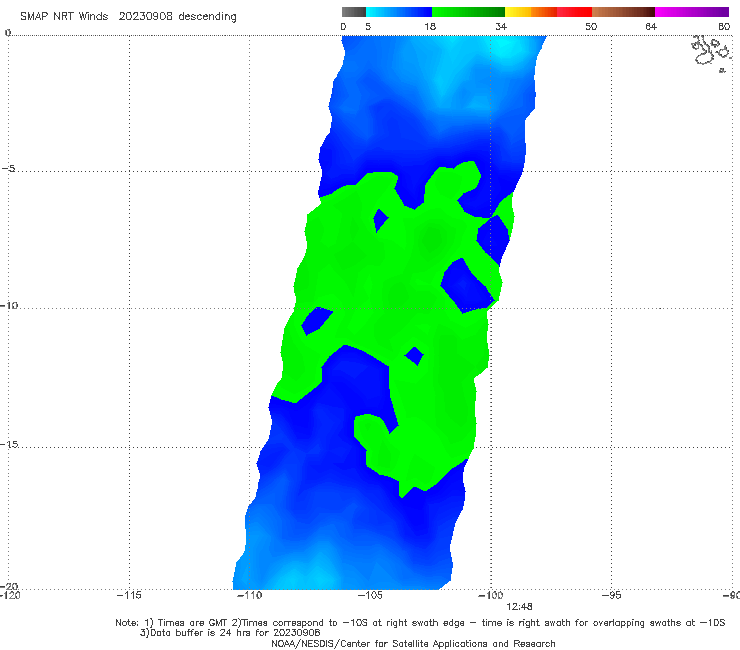Click the Galapagos islands outline on the map
This screenshot has width=740, height=650.
pos(712,52)
